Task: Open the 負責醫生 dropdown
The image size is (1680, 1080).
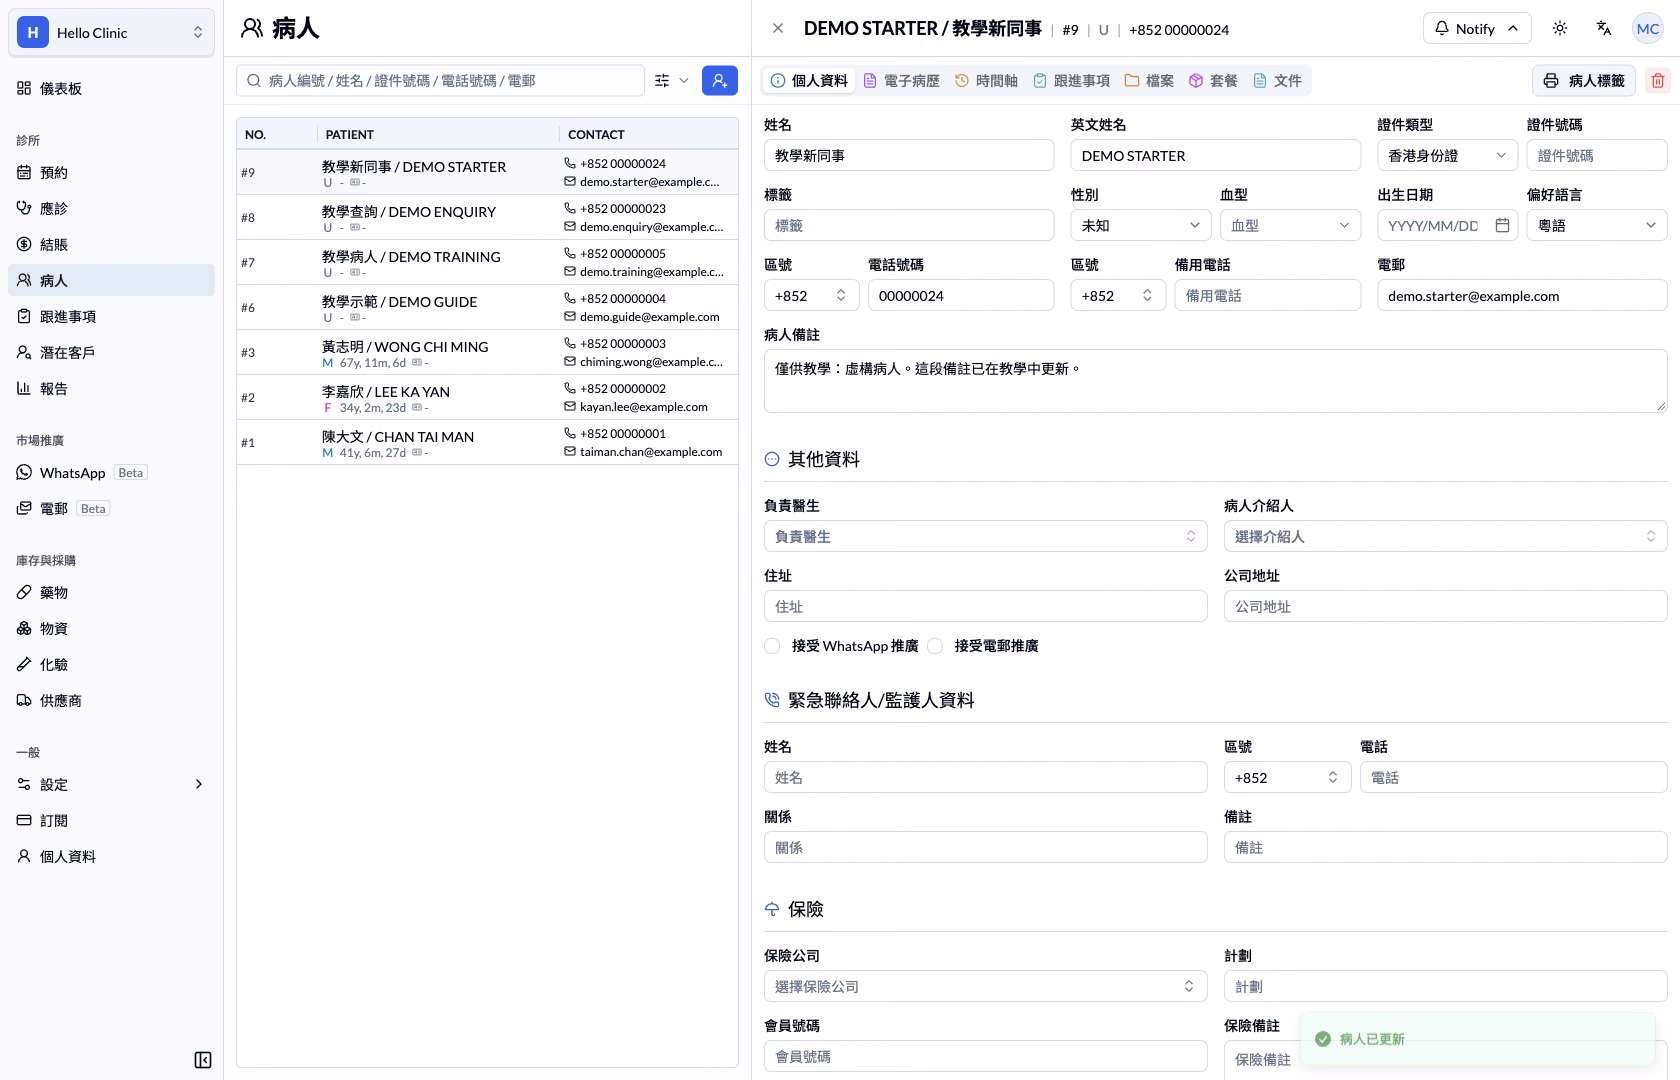Action: tap(986, 536)
